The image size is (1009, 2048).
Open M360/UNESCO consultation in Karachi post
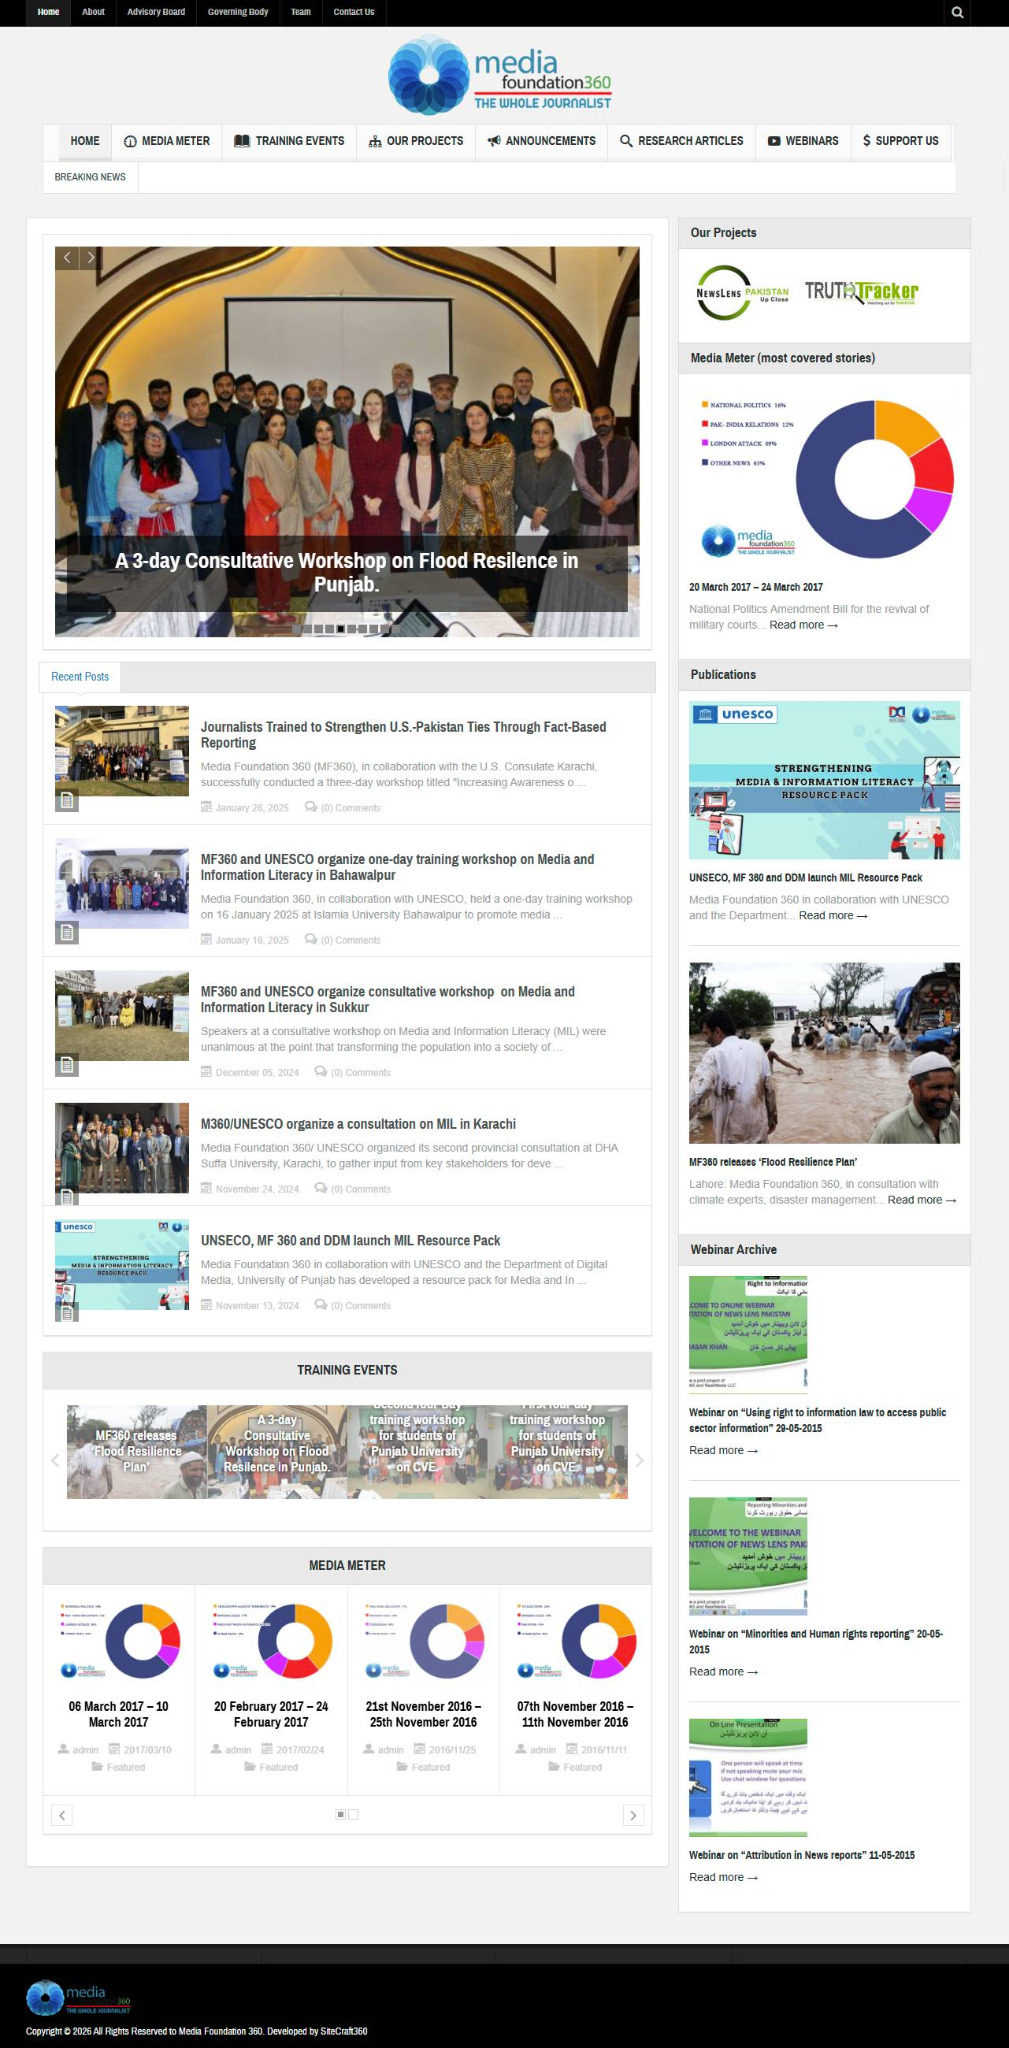[x=358, y=1124]
